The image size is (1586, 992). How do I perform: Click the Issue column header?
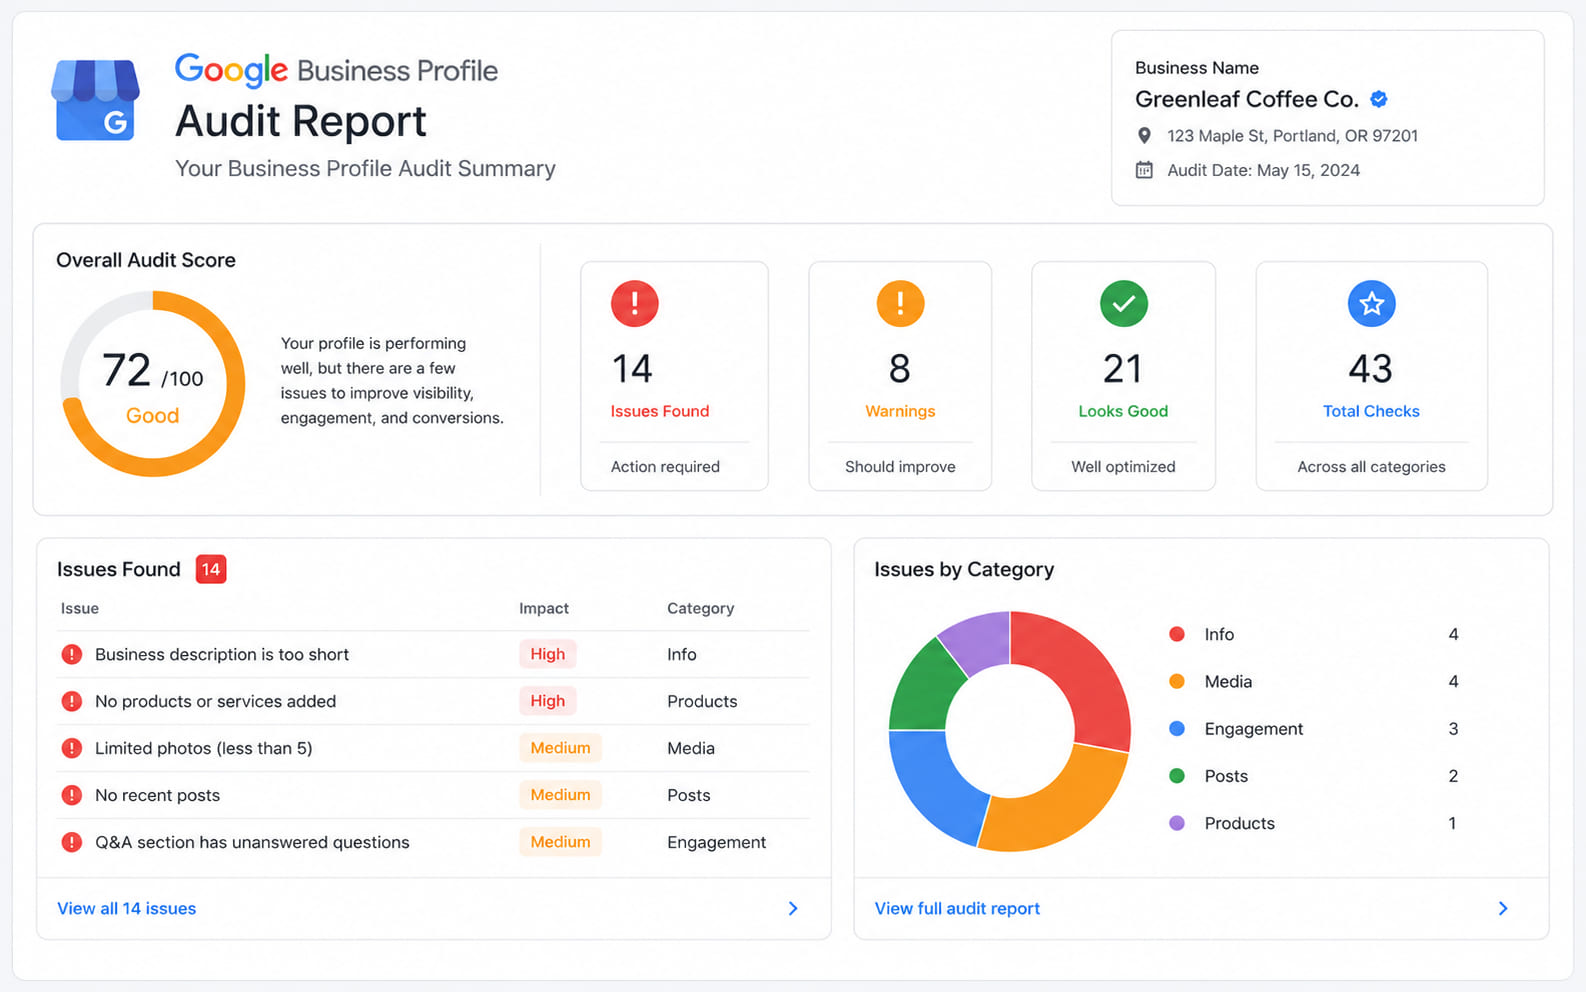80,608
